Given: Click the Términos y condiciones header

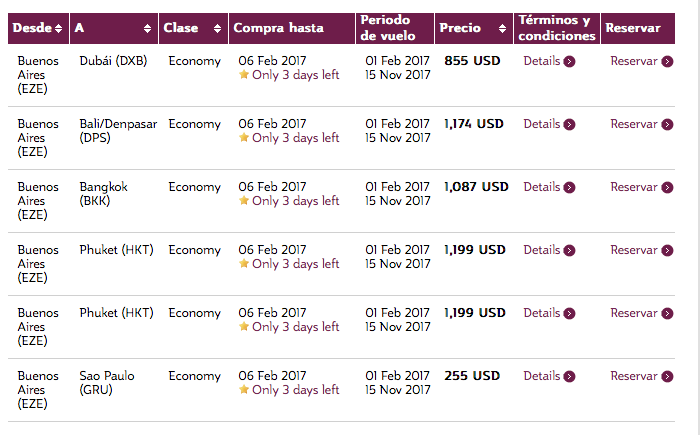Looking at the screenshot, I should point(557,28).
